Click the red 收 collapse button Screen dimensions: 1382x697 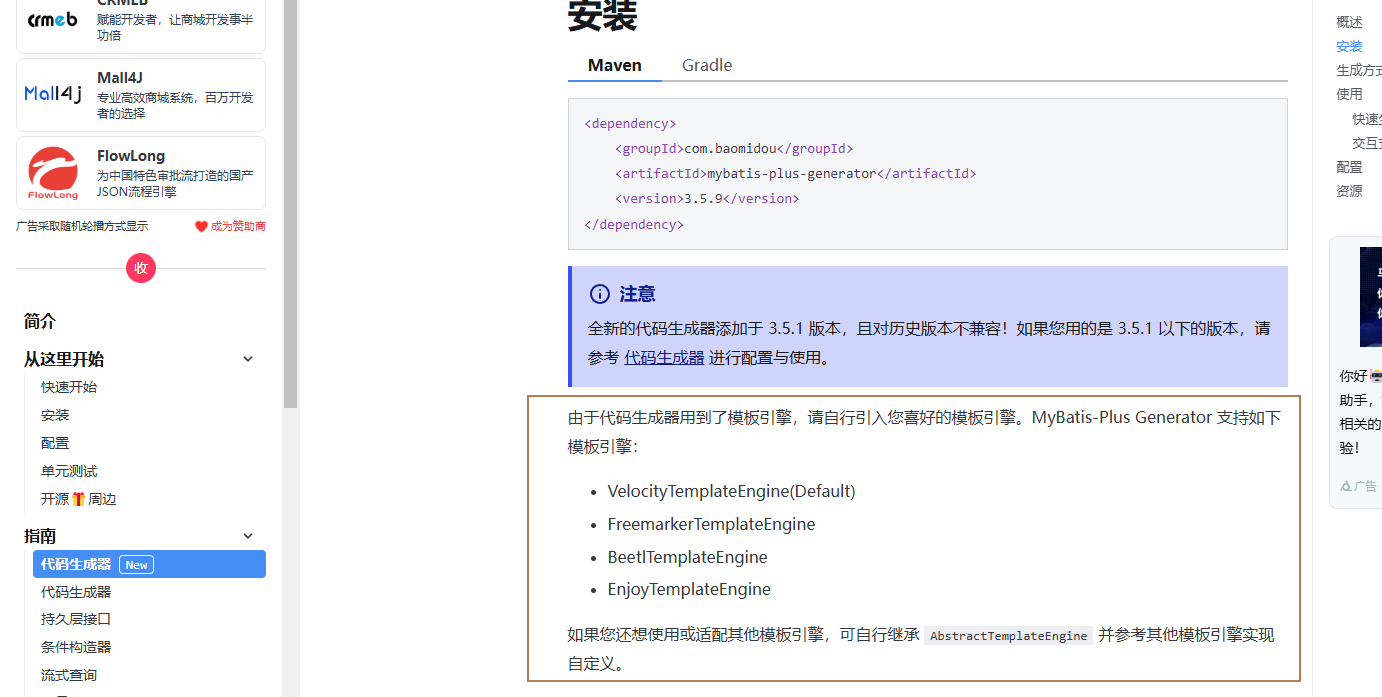tap(141, 268)
